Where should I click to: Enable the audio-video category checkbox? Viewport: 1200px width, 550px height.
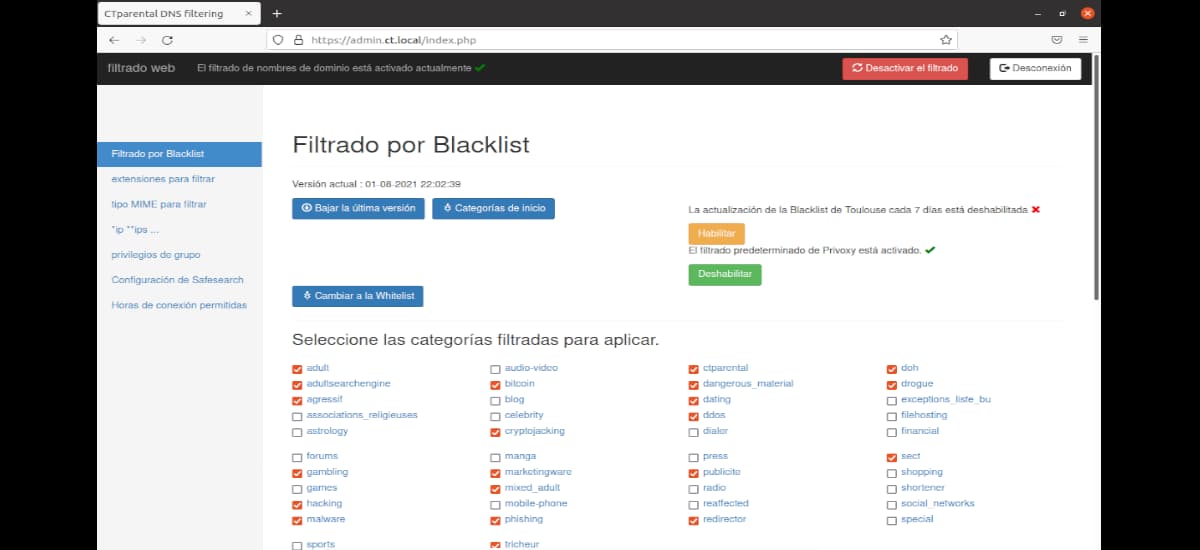(x=495, y=369)
